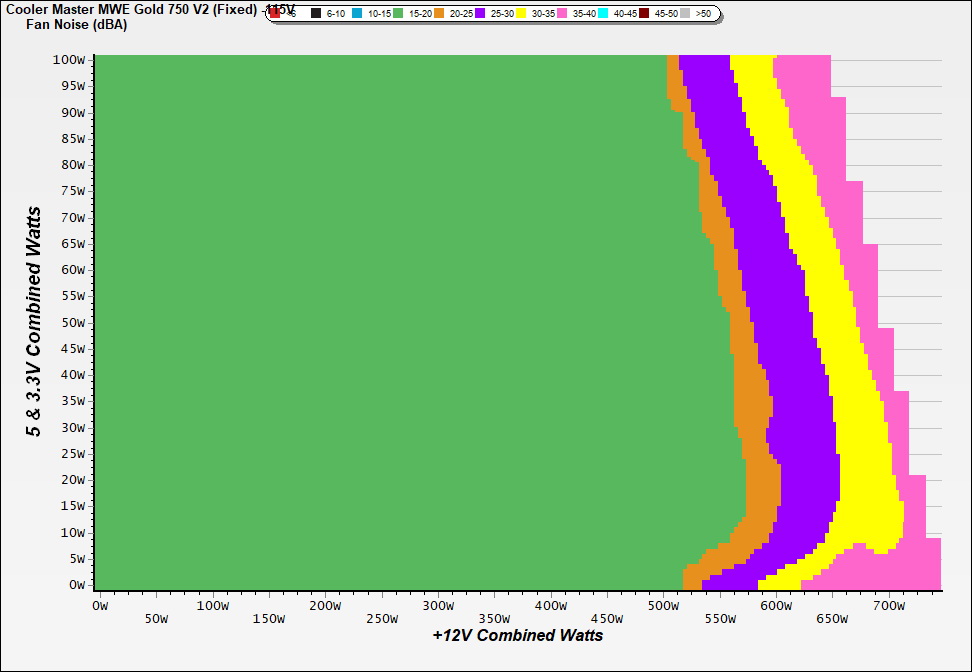Screen dimensions: 972x672
Task: Select the yellow 30-35 legend swatch
Action: (521, 14)
